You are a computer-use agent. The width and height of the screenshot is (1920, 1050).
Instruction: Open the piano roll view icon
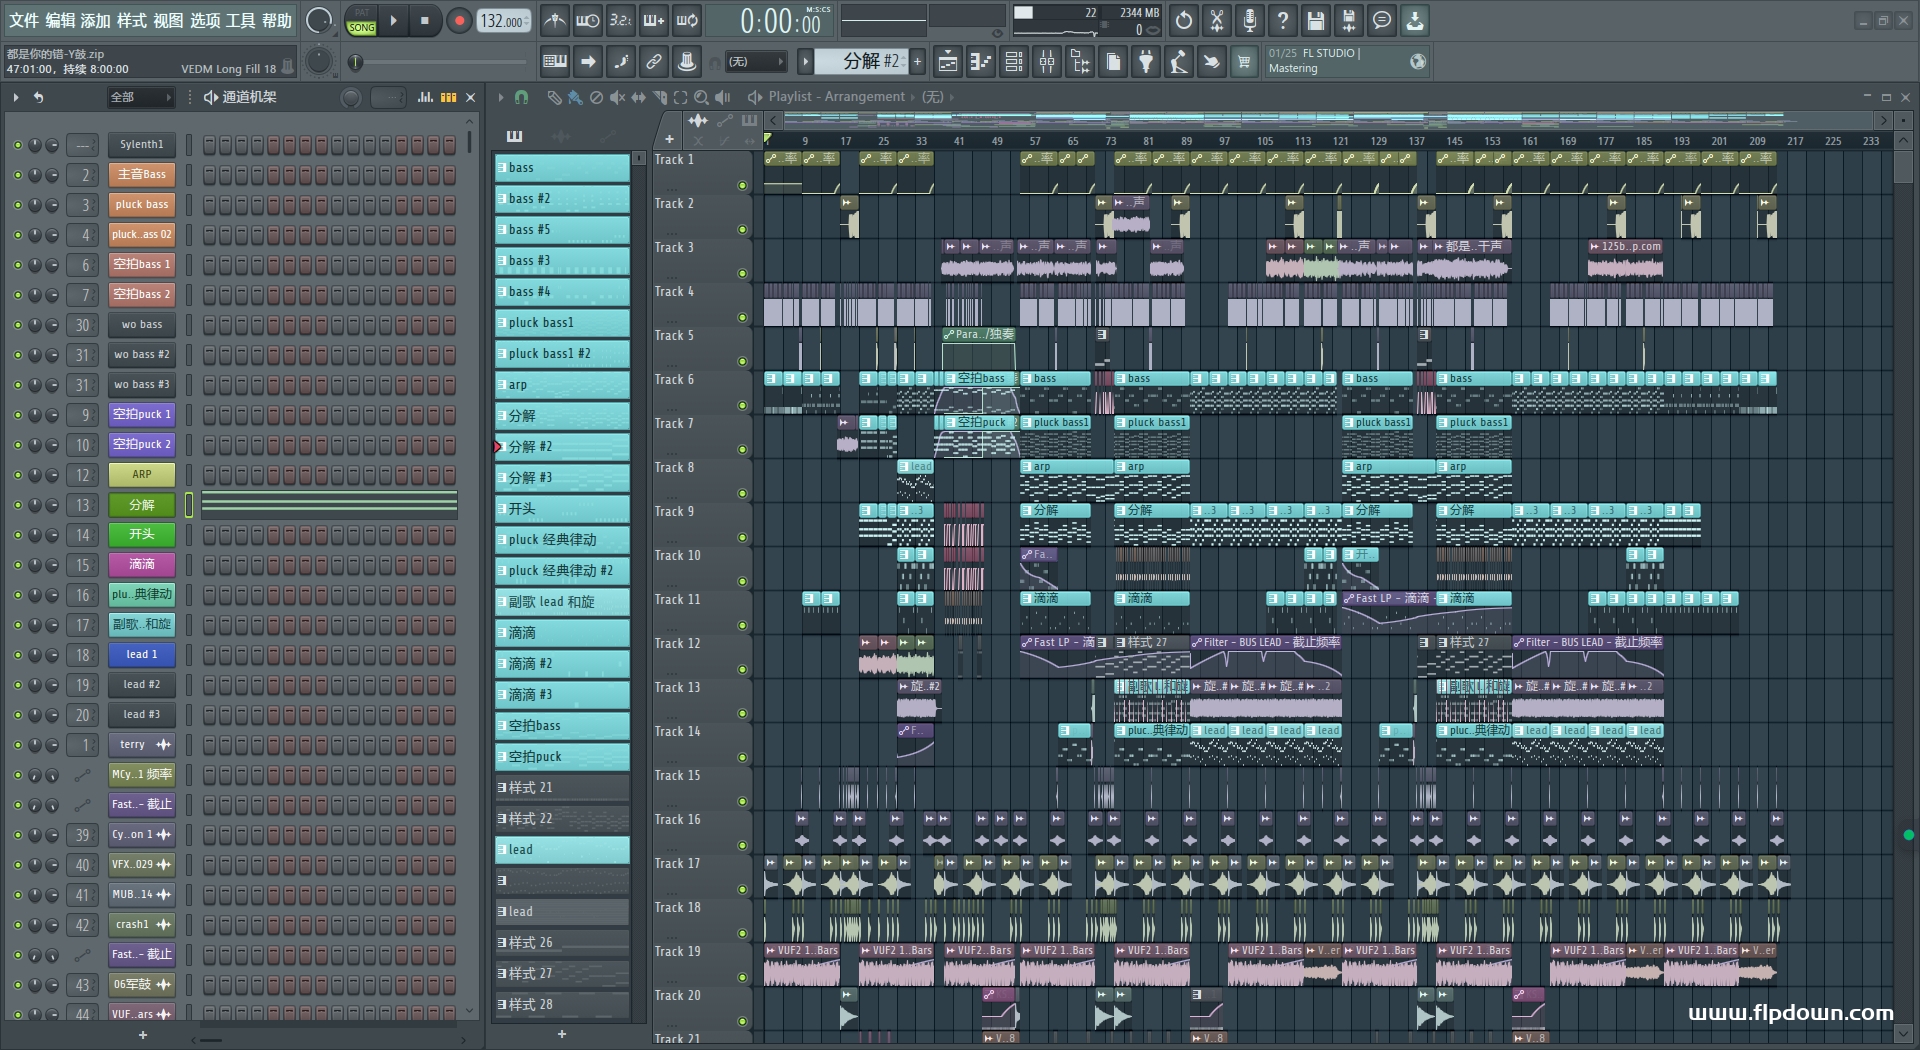click(981, 62)
